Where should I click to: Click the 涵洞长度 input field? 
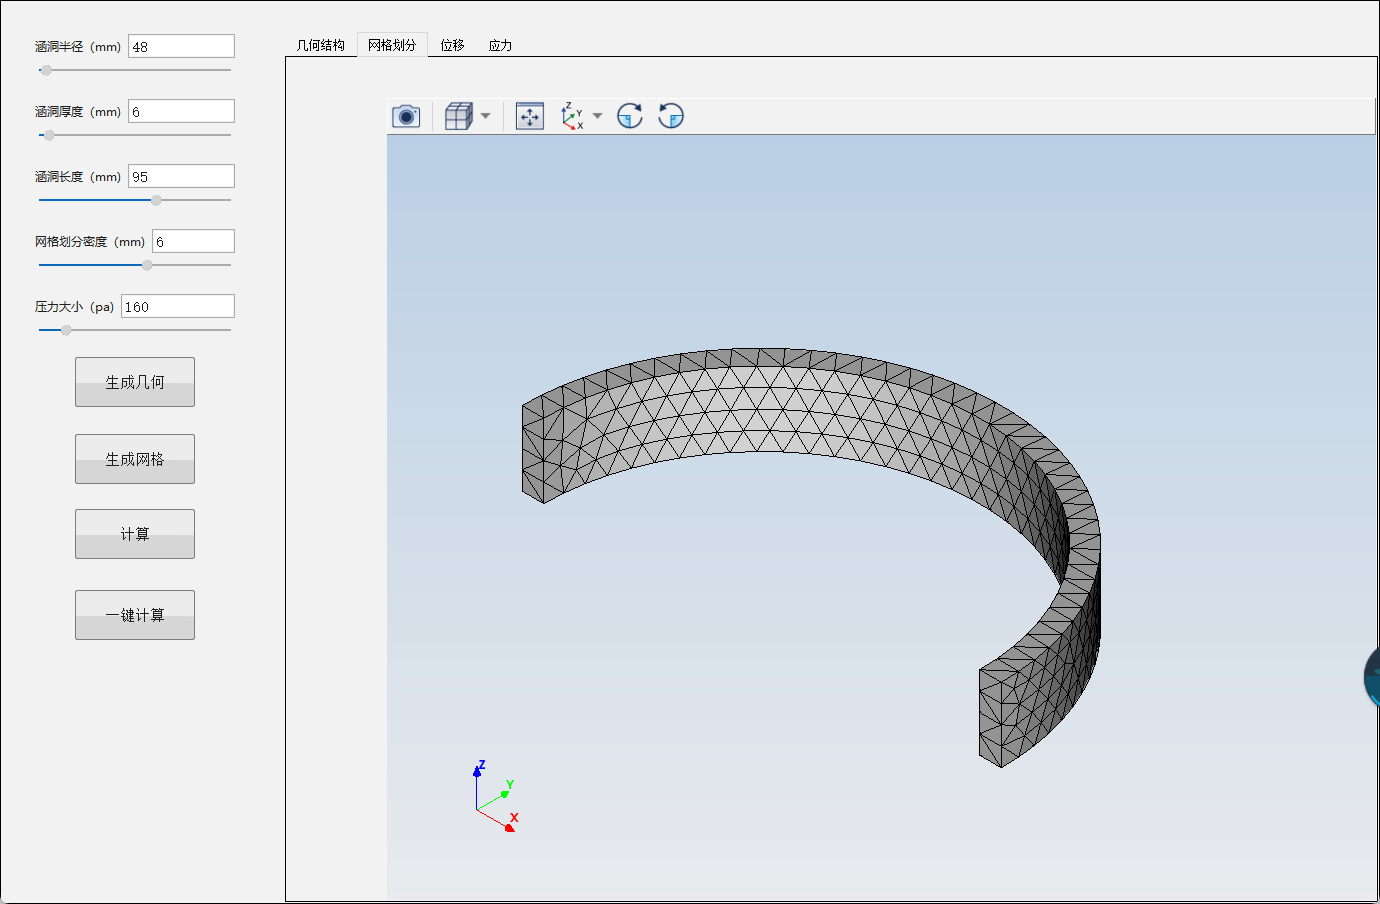pos(181,176)
